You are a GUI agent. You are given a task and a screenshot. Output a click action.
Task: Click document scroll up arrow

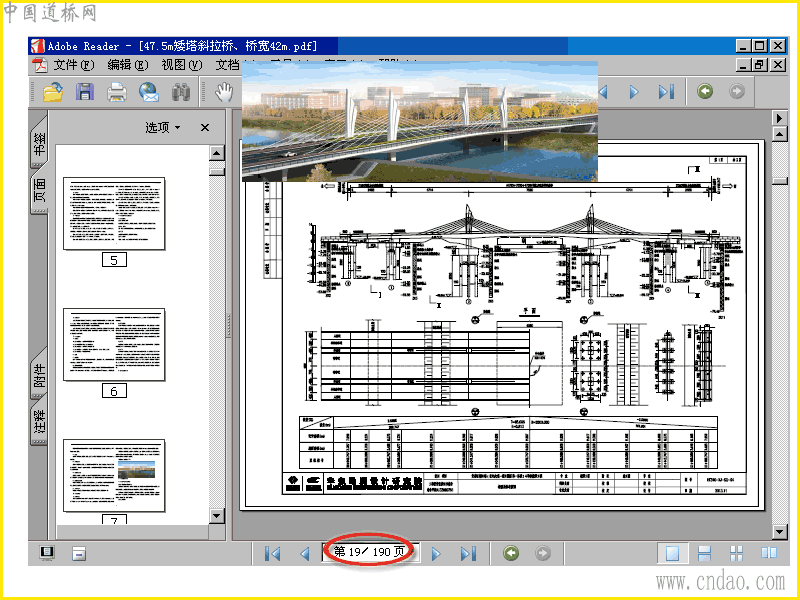pyautogui.click(x=780, y=134)
